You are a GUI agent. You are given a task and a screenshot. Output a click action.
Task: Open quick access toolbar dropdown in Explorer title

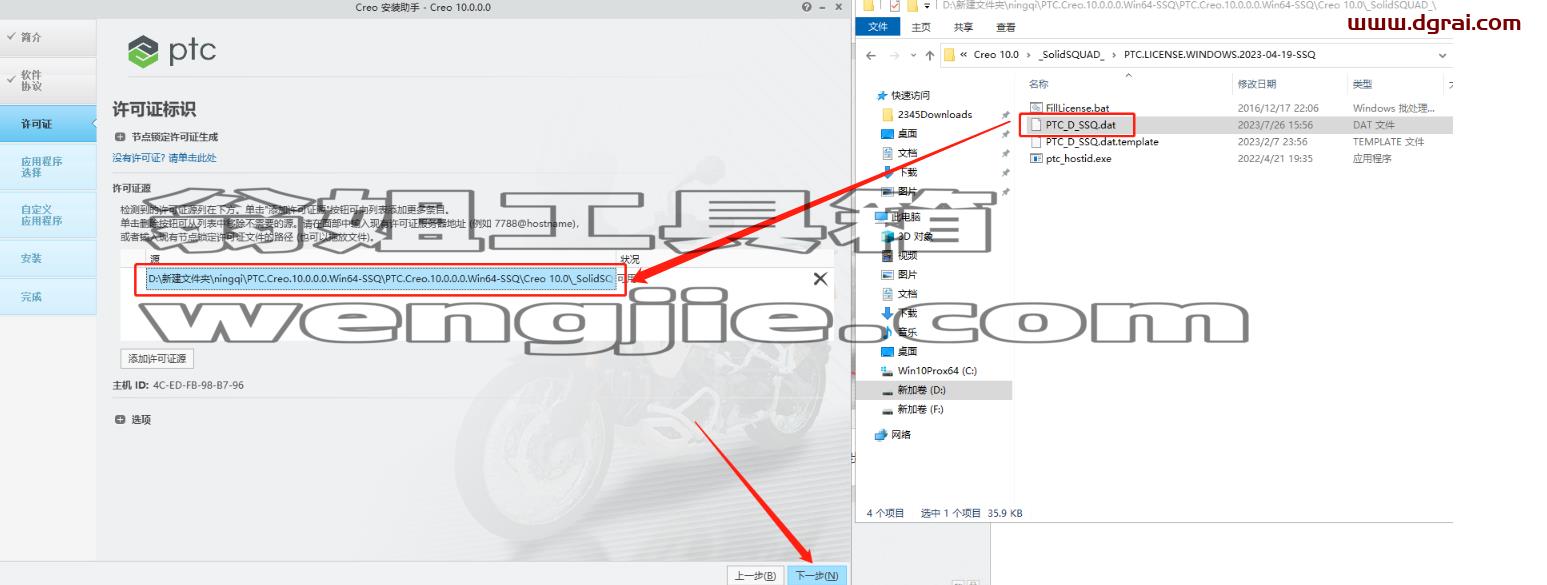pyautogui.click(x=927, y=6)
